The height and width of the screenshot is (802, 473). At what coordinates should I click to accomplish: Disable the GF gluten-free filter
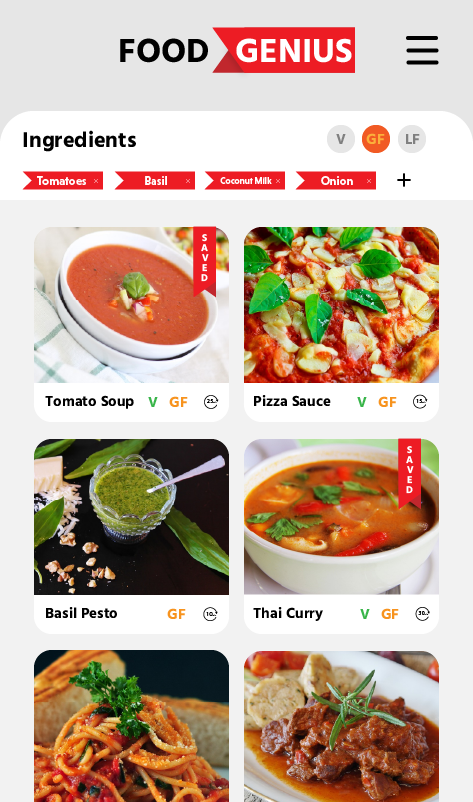coord(376,139)
